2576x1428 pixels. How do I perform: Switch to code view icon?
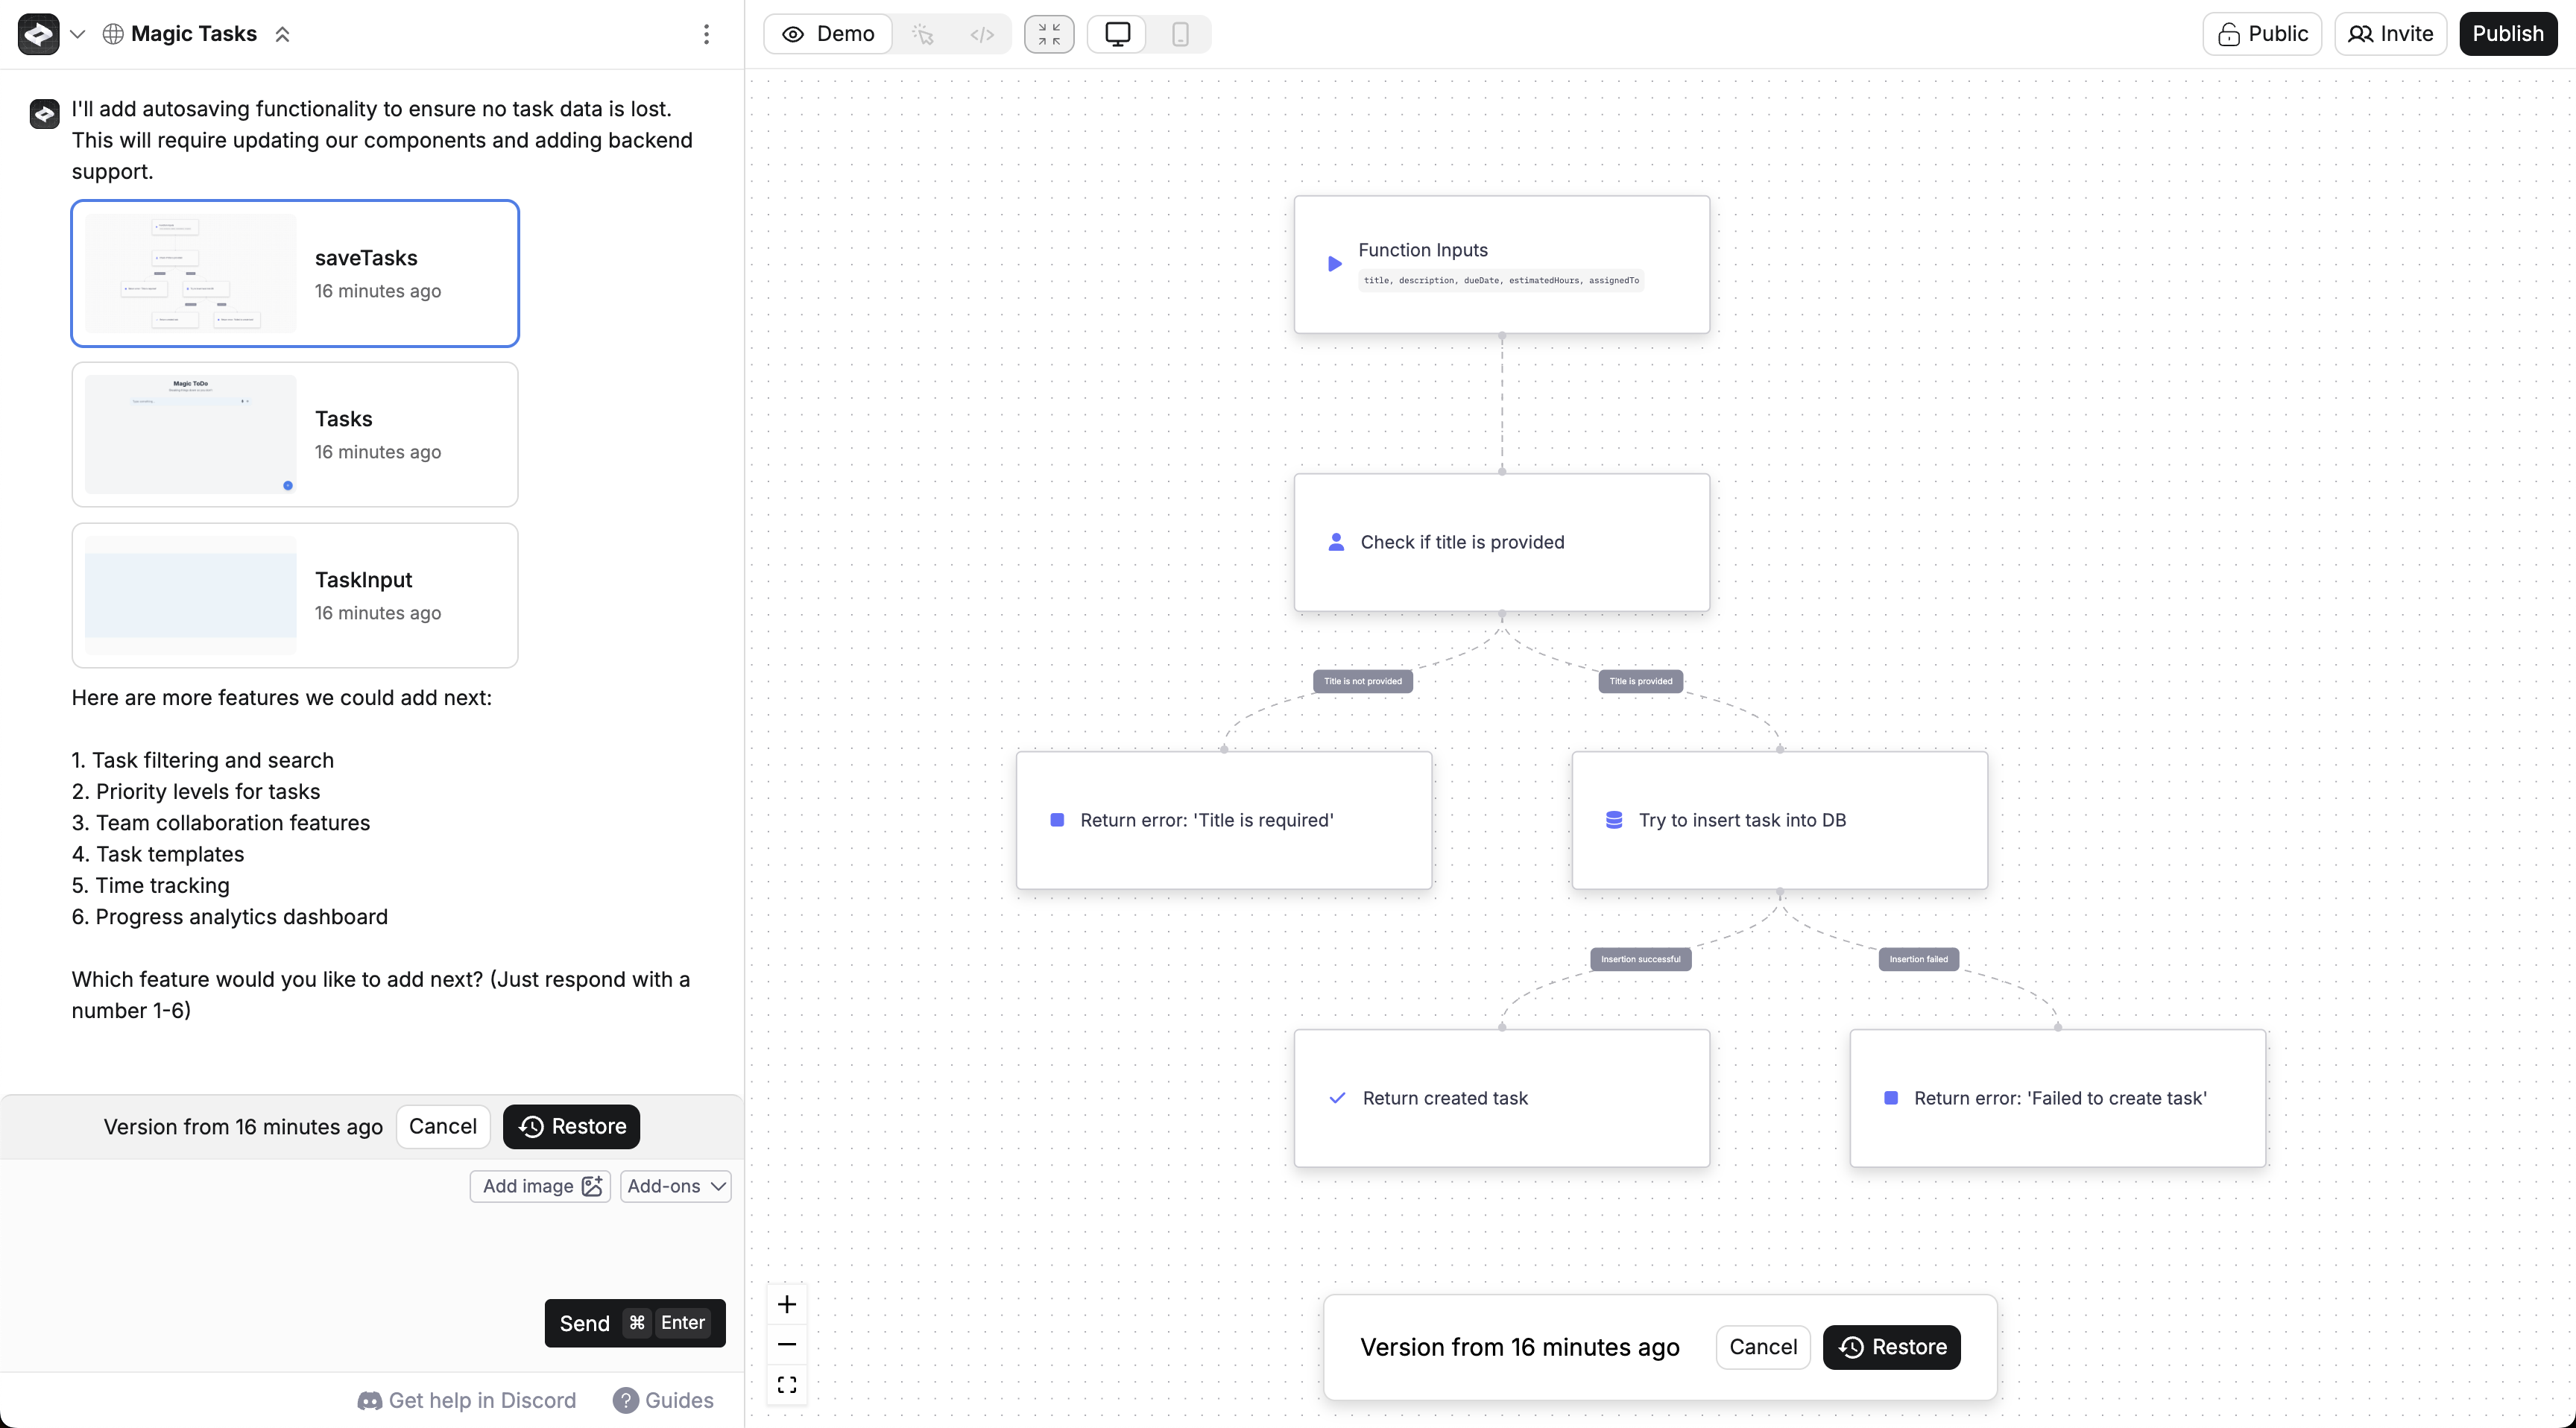click(982, 34)
